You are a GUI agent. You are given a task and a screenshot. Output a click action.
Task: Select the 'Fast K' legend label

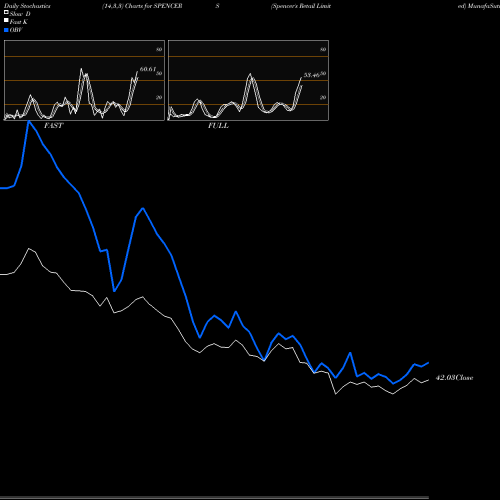click(x=18, y=22)
